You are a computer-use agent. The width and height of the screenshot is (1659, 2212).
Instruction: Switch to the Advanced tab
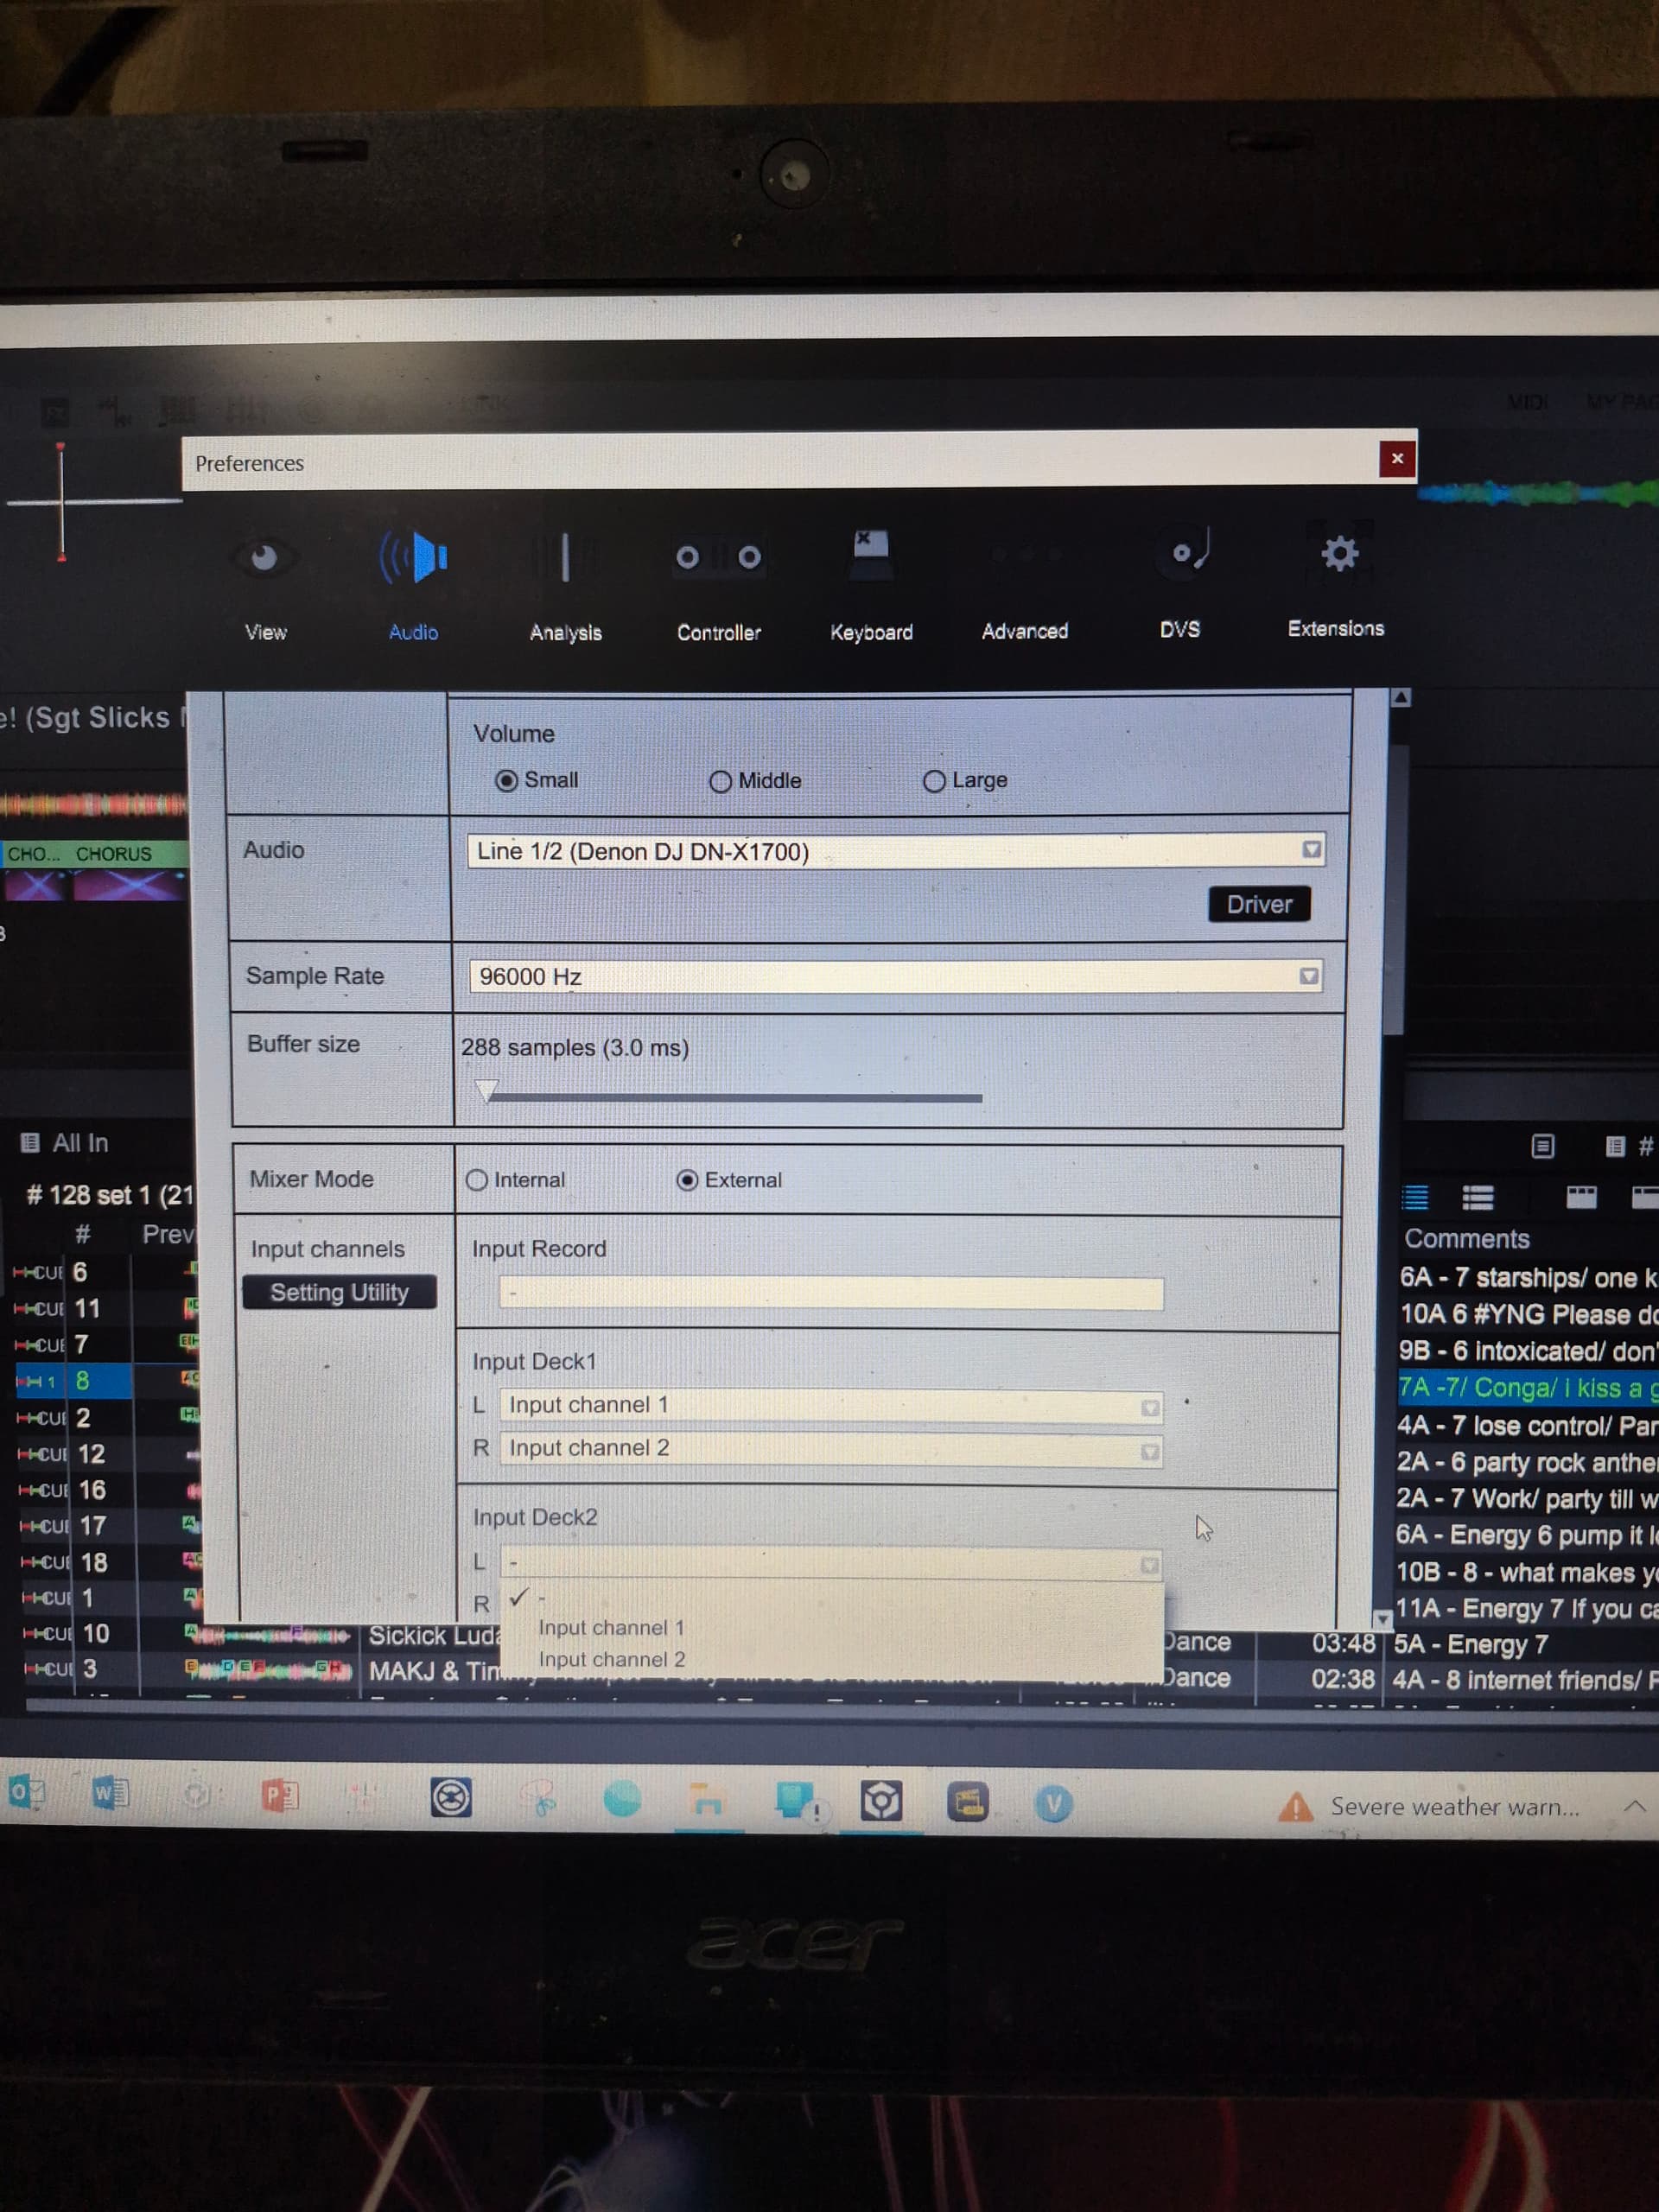point(1024,631)
